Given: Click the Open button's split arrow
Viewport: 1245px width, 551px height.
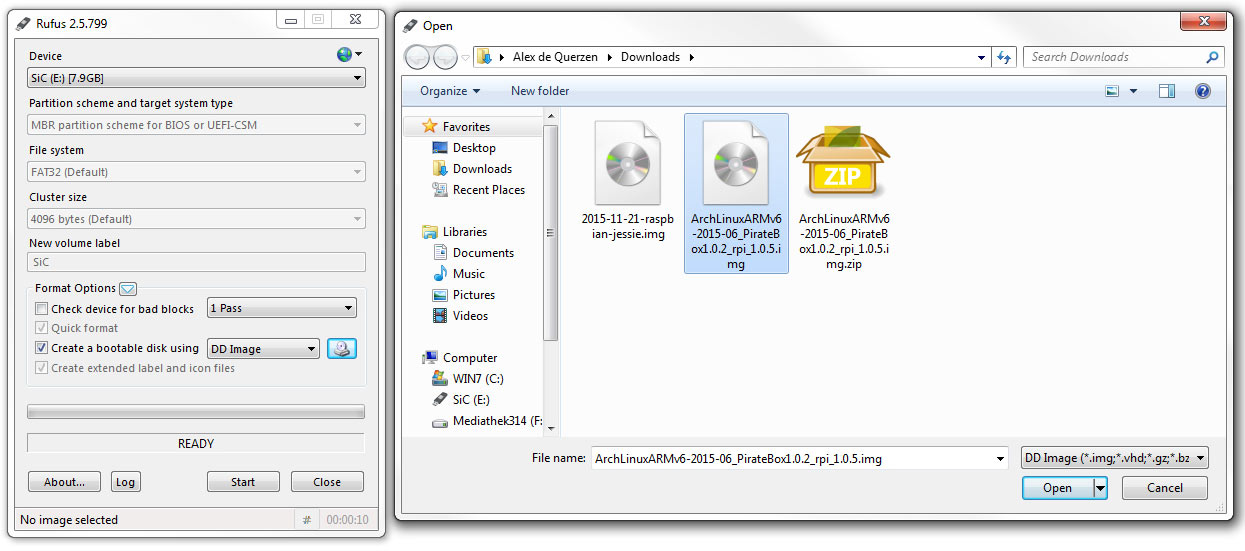Looking at the screenshot, I should [1101, 488].
